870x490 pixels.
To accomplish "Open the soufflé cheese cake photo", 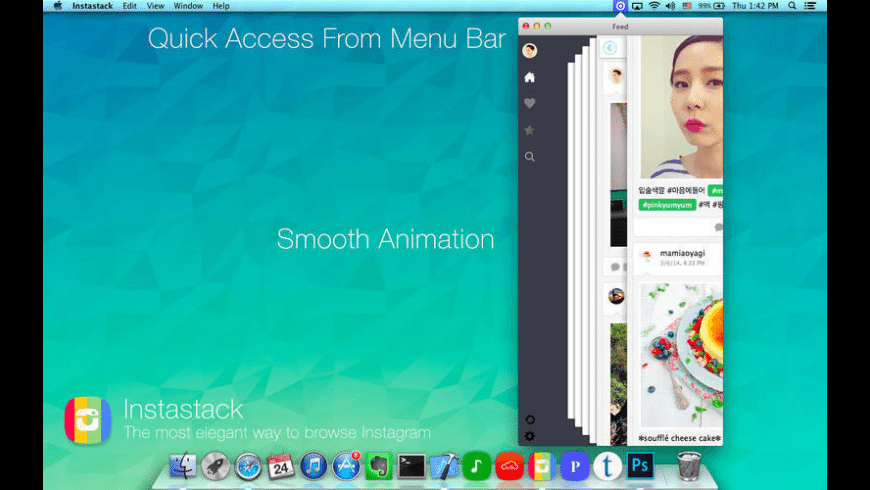I will [x=681, y=355].
